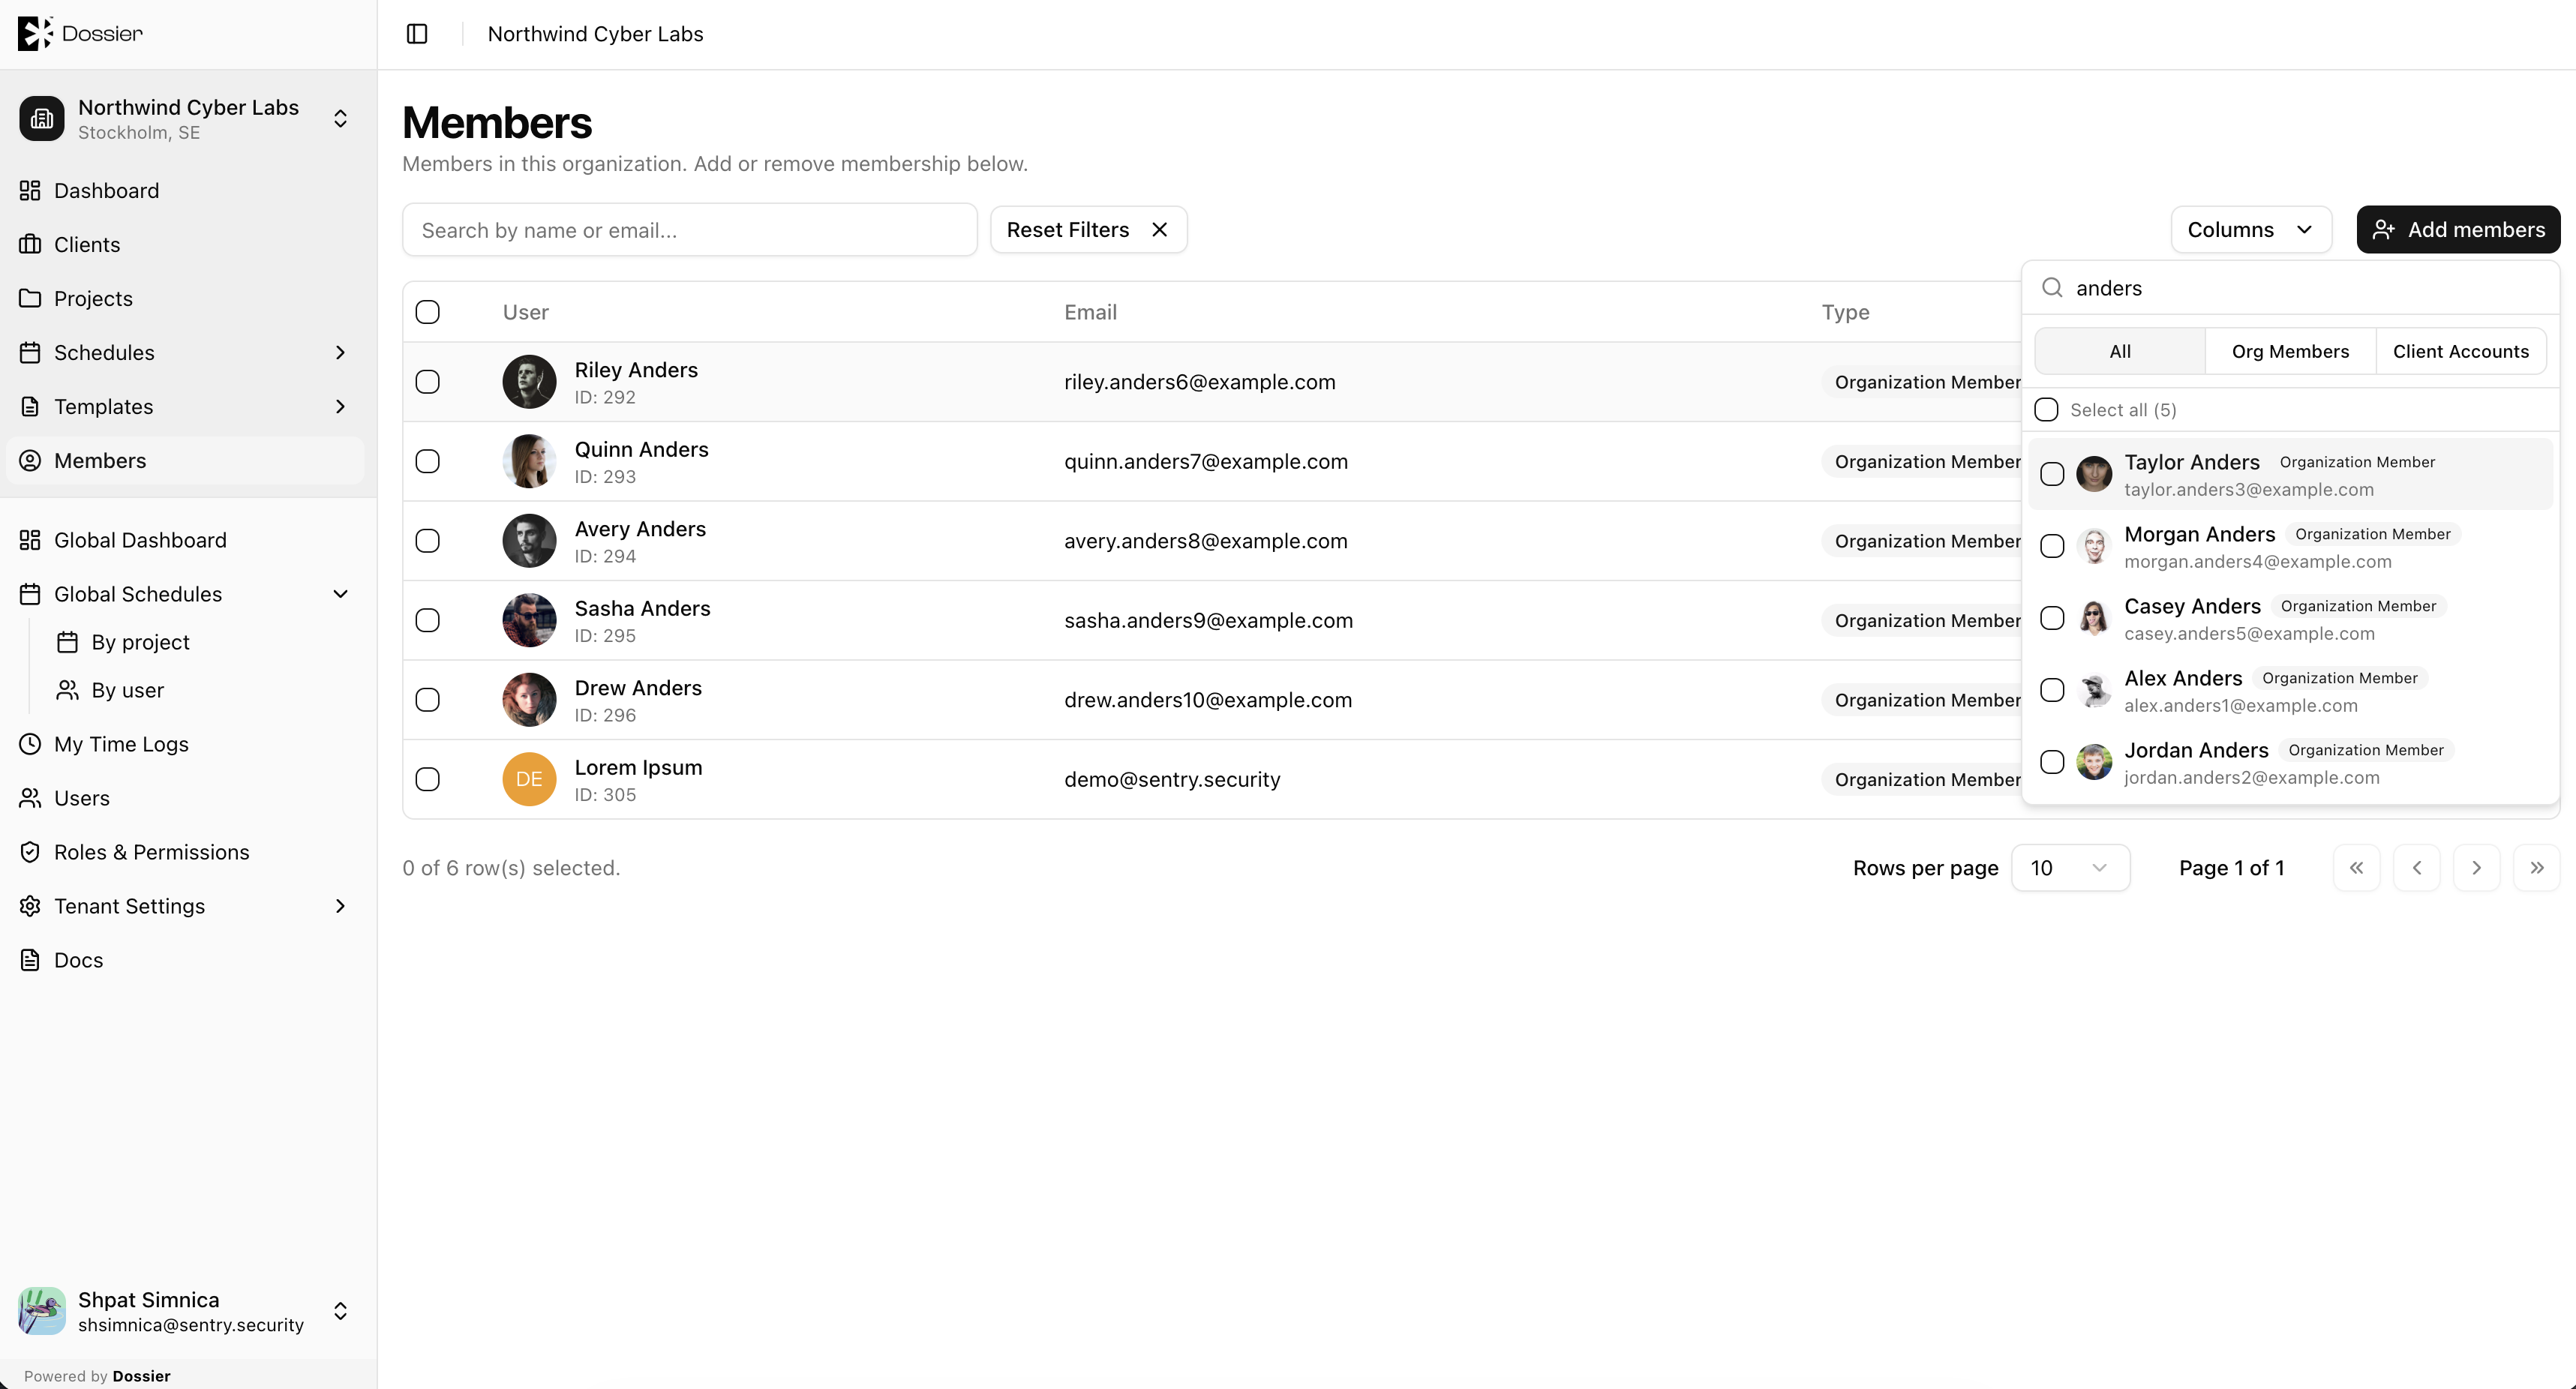Open the Shpat Simnica account menu
Screen dimensions: 2576x1389
(188, 1311)
